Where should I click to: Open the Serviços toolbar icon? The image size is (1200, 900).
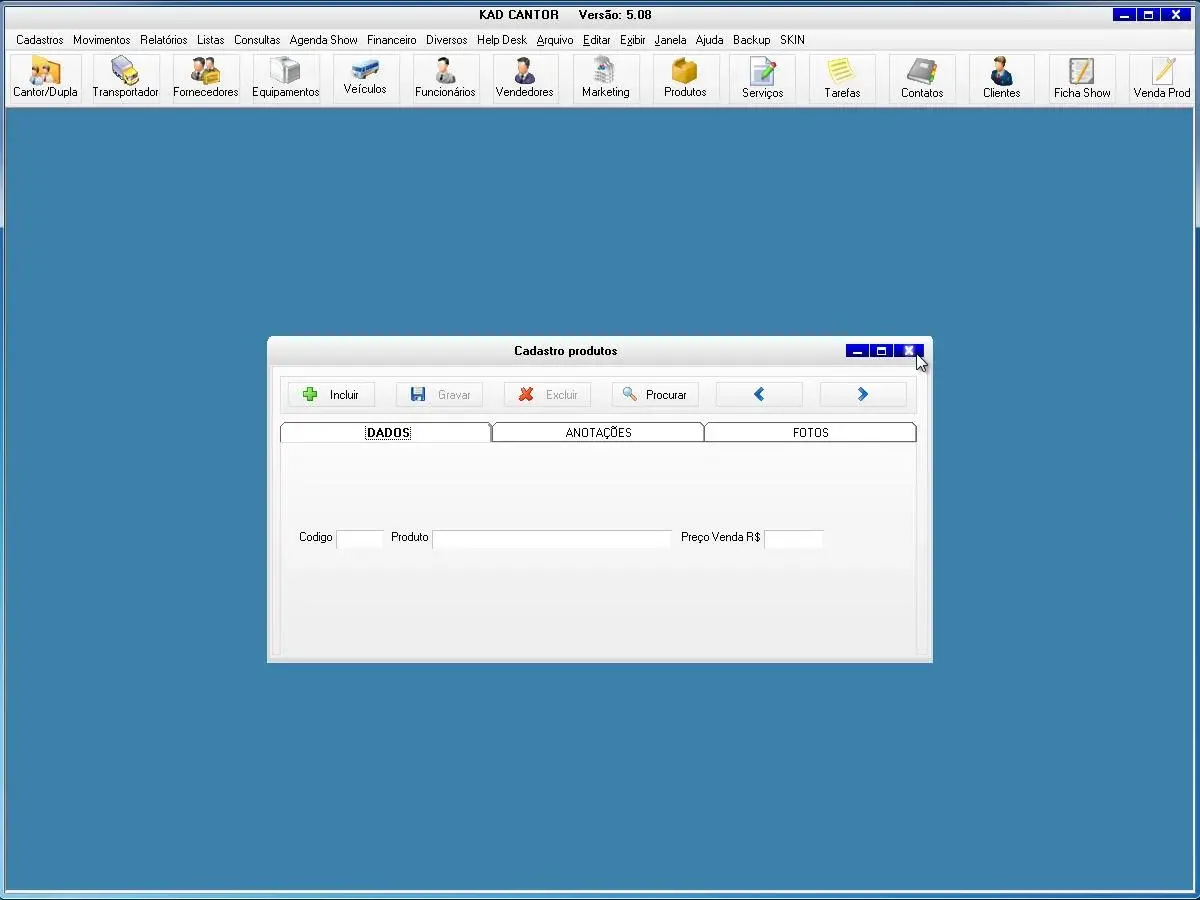pos(762,78)
